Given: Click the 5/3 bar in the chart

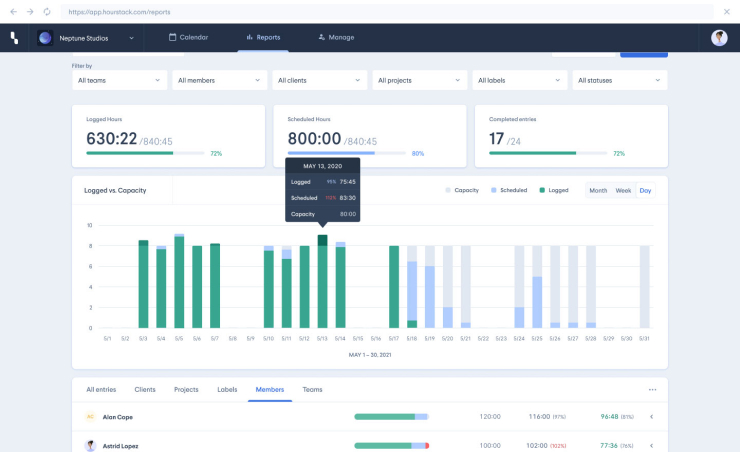Looking at the screenshot, I should 143,284.
